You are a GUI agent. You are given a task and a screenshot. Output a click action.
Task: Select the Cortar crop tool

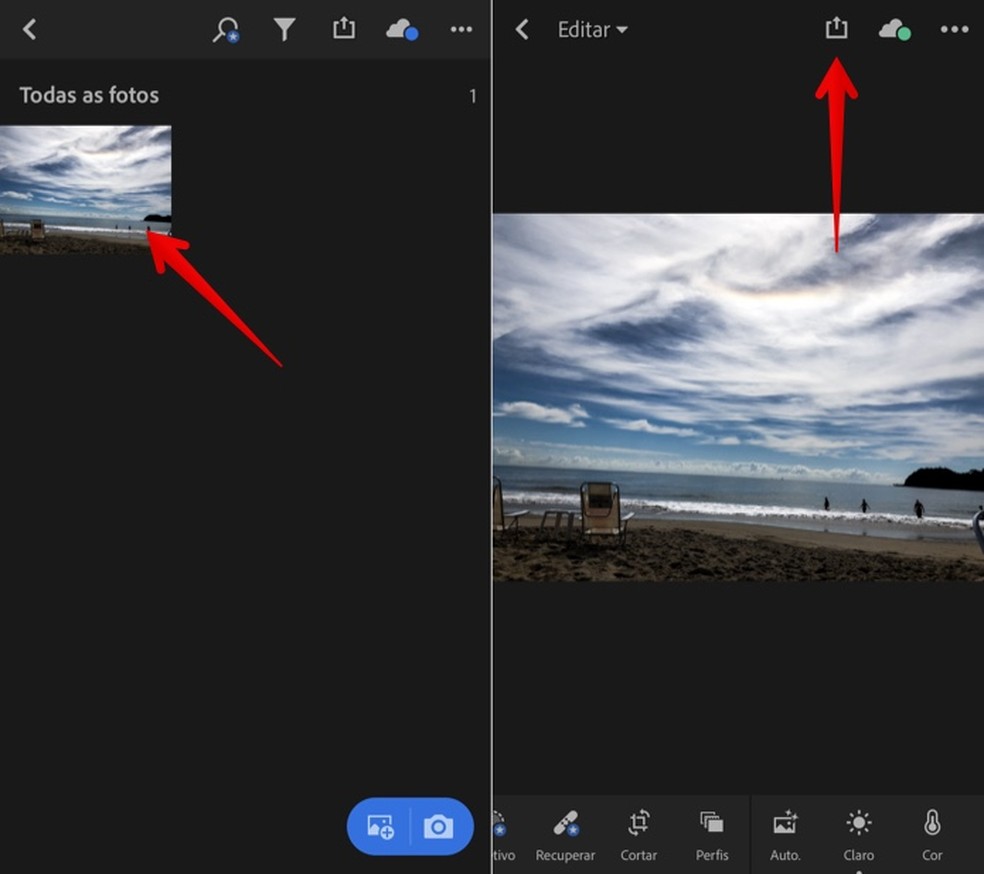[638, 834]
